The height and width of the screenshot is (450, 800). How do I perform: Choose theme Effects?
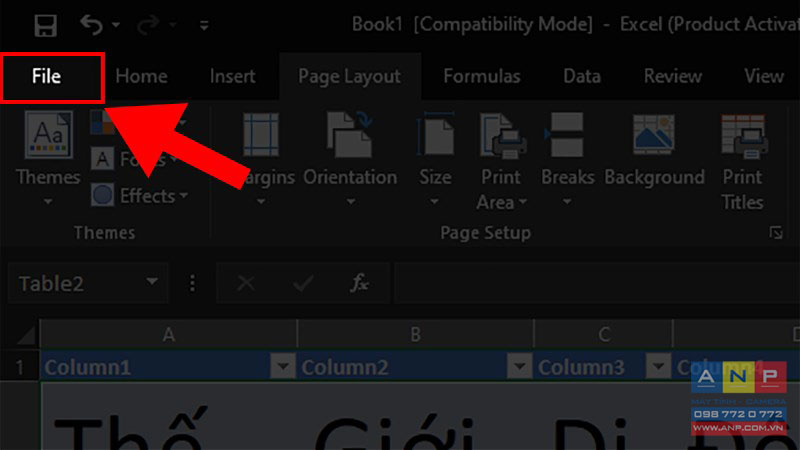[x=139, y=195]
